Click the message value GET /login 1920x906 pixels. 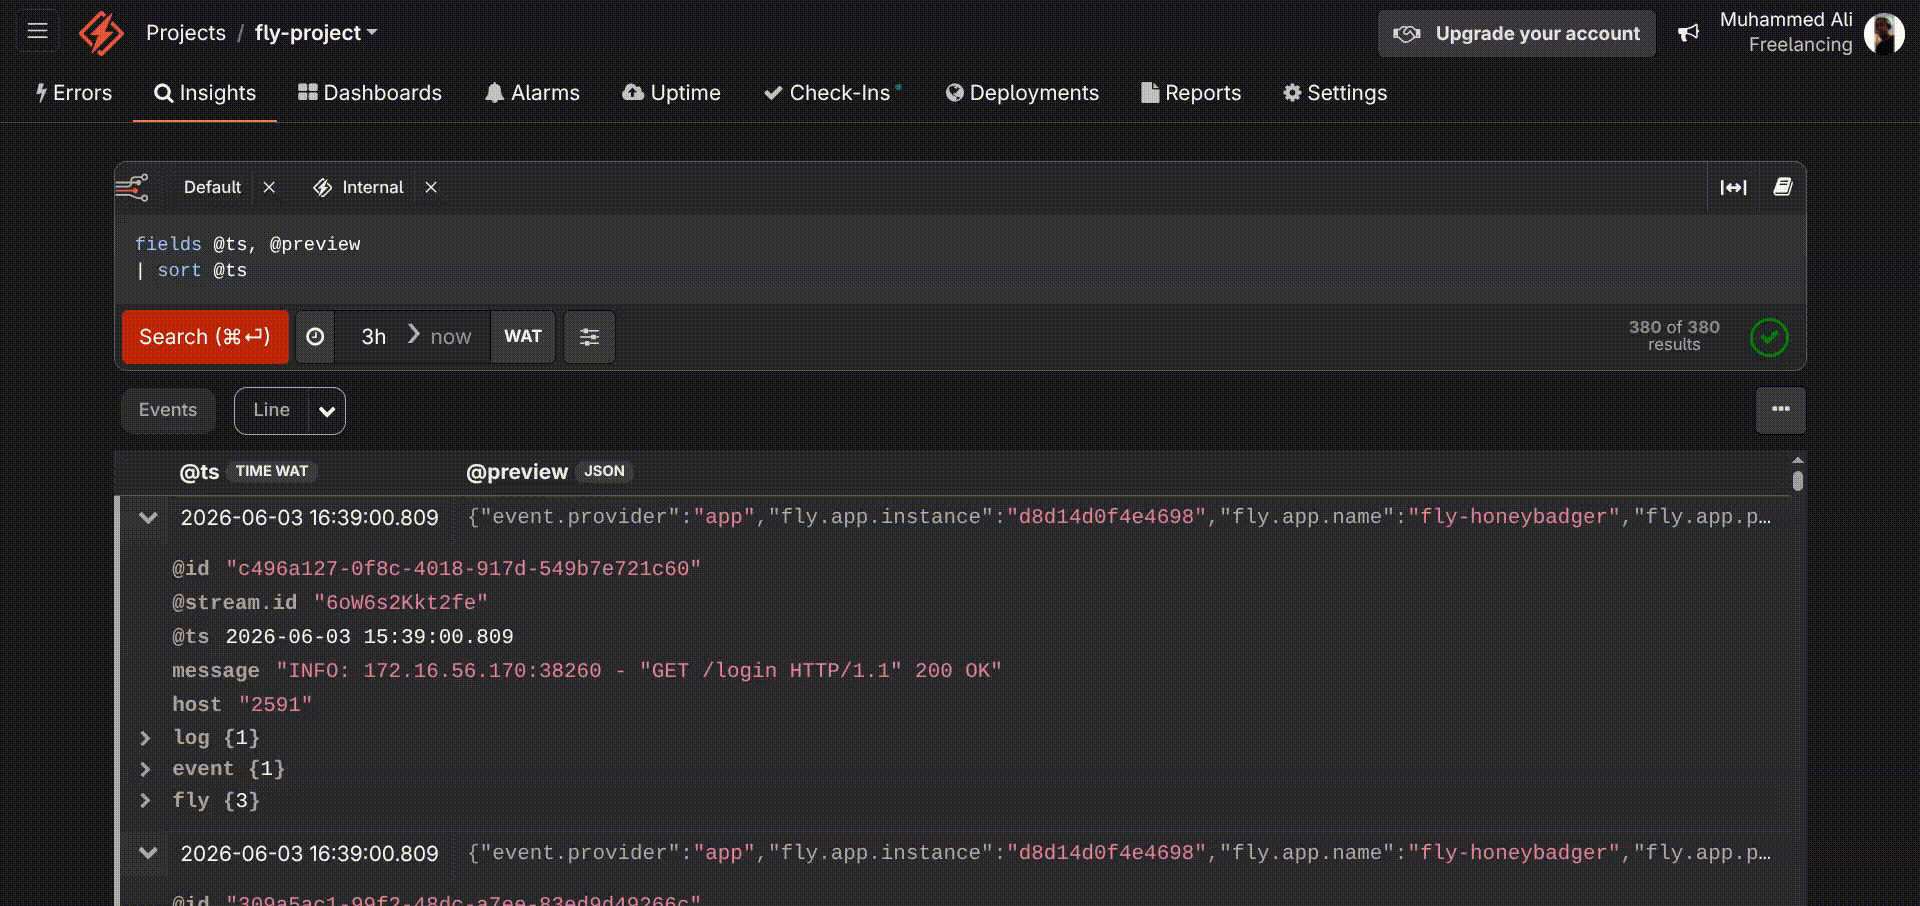(639, 671)
